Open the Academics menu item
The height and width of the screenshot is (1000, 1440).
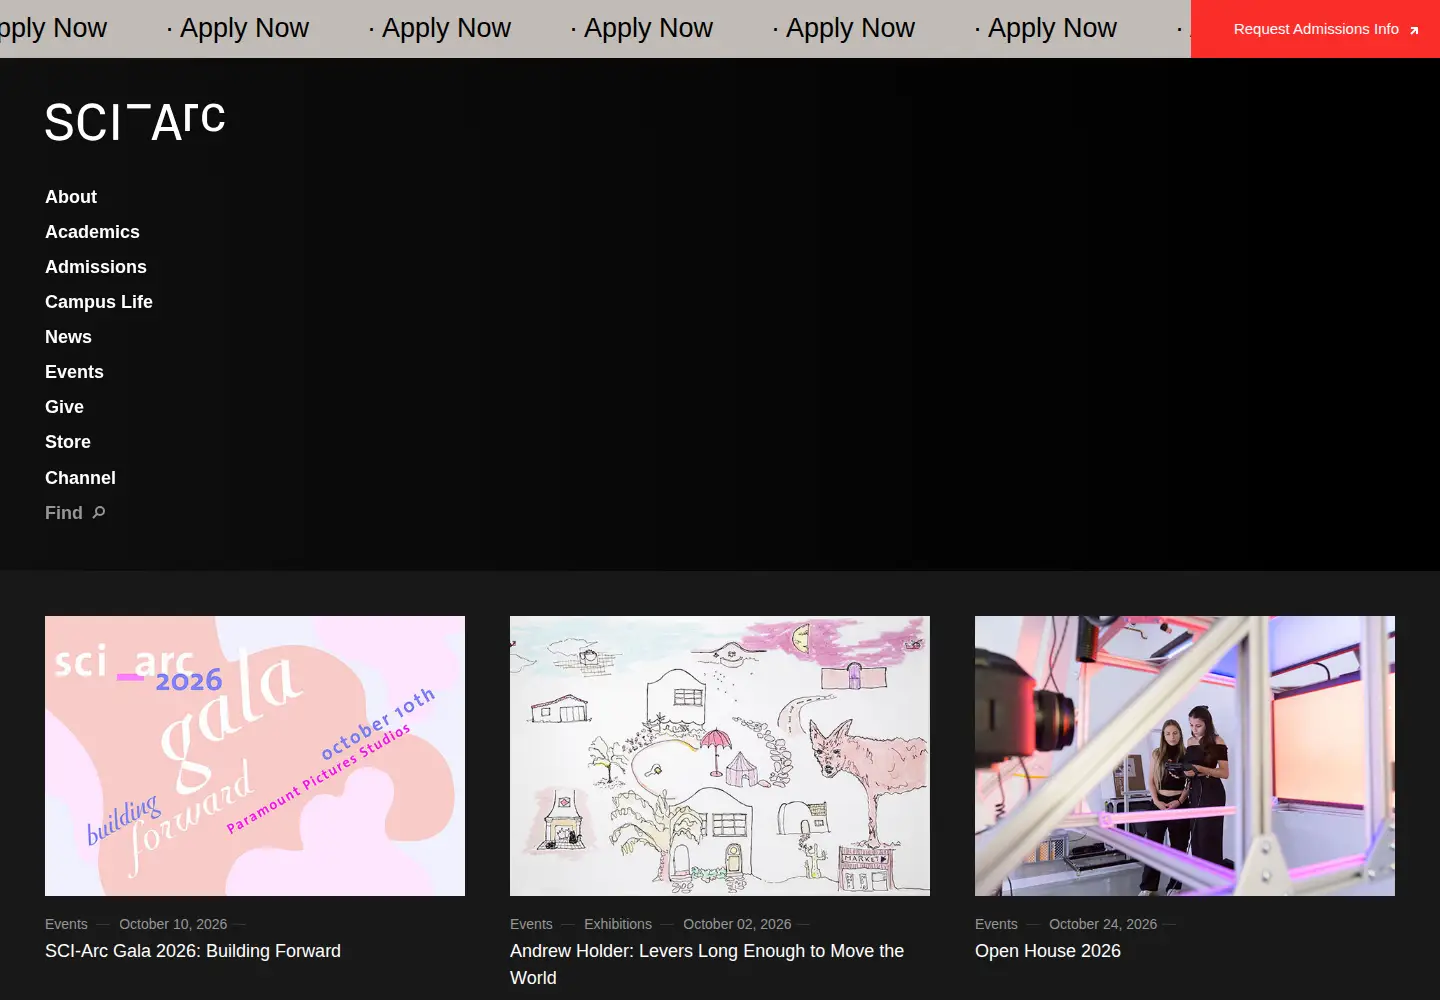[x=92, y=232]
